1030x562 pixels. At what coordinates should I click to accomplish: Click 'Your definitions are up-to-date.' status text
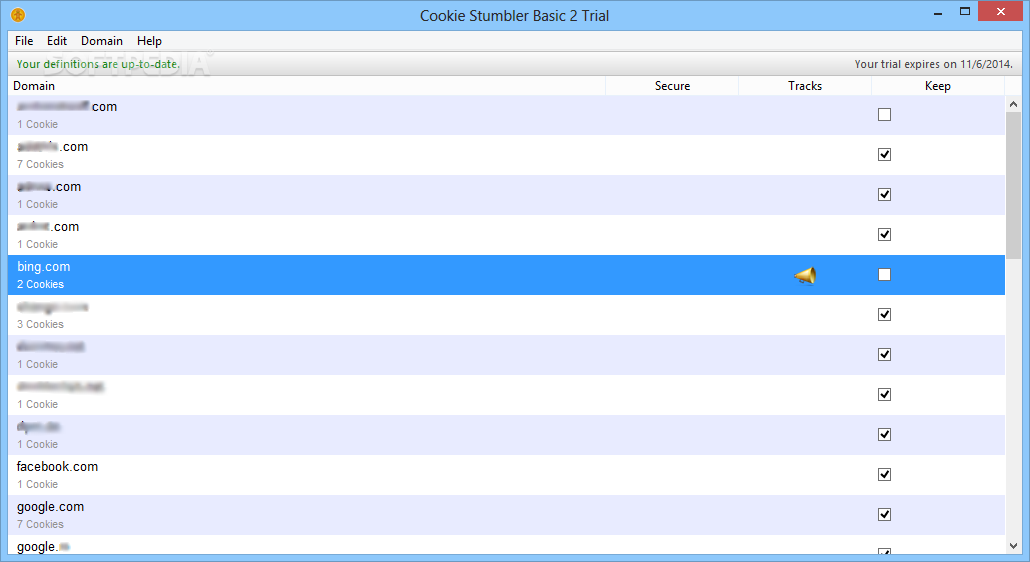point(98,64)
